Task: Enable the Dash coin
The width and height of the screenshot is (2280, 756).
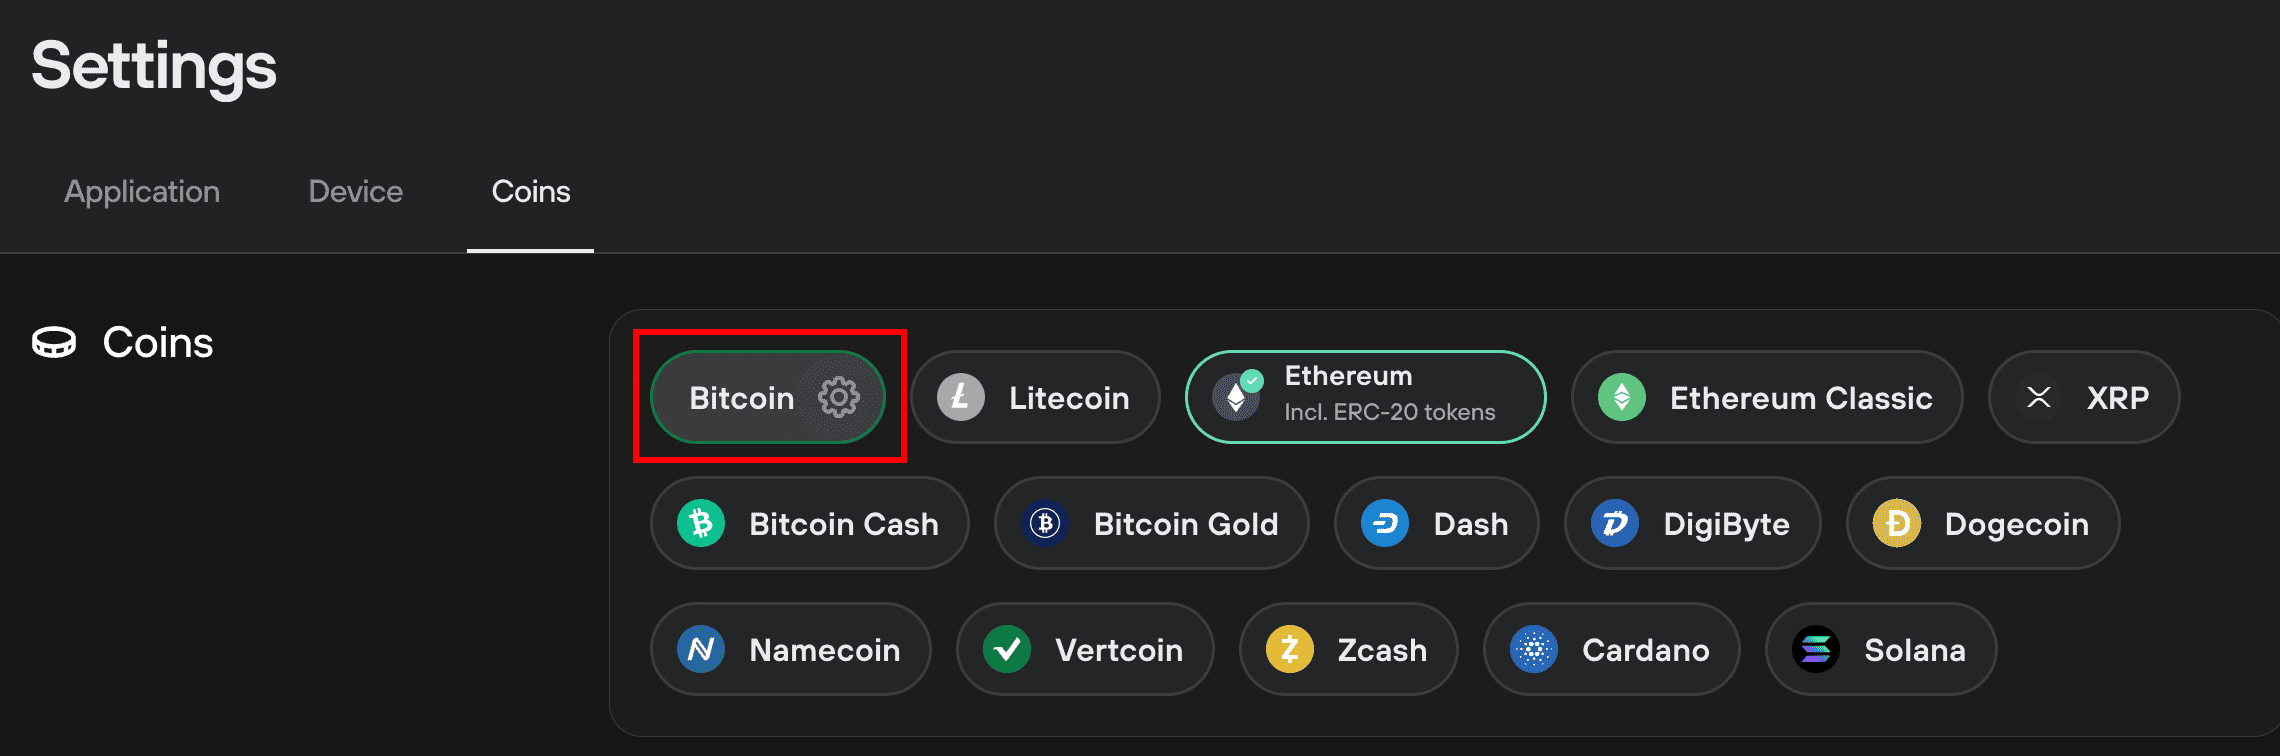Action: click(x=1436, y=523)
